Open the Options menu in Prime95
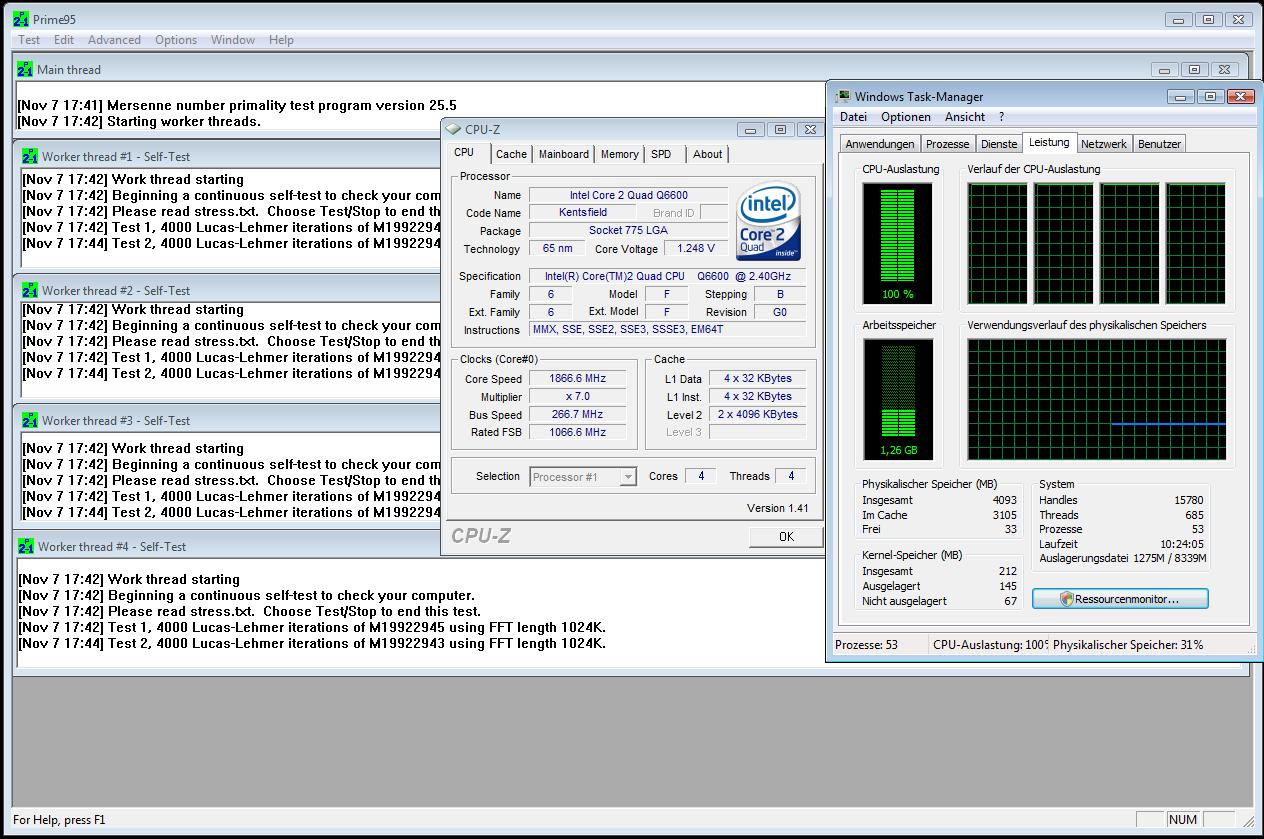The width and height of the screenshot is (1264, 839). pos(176,40)
